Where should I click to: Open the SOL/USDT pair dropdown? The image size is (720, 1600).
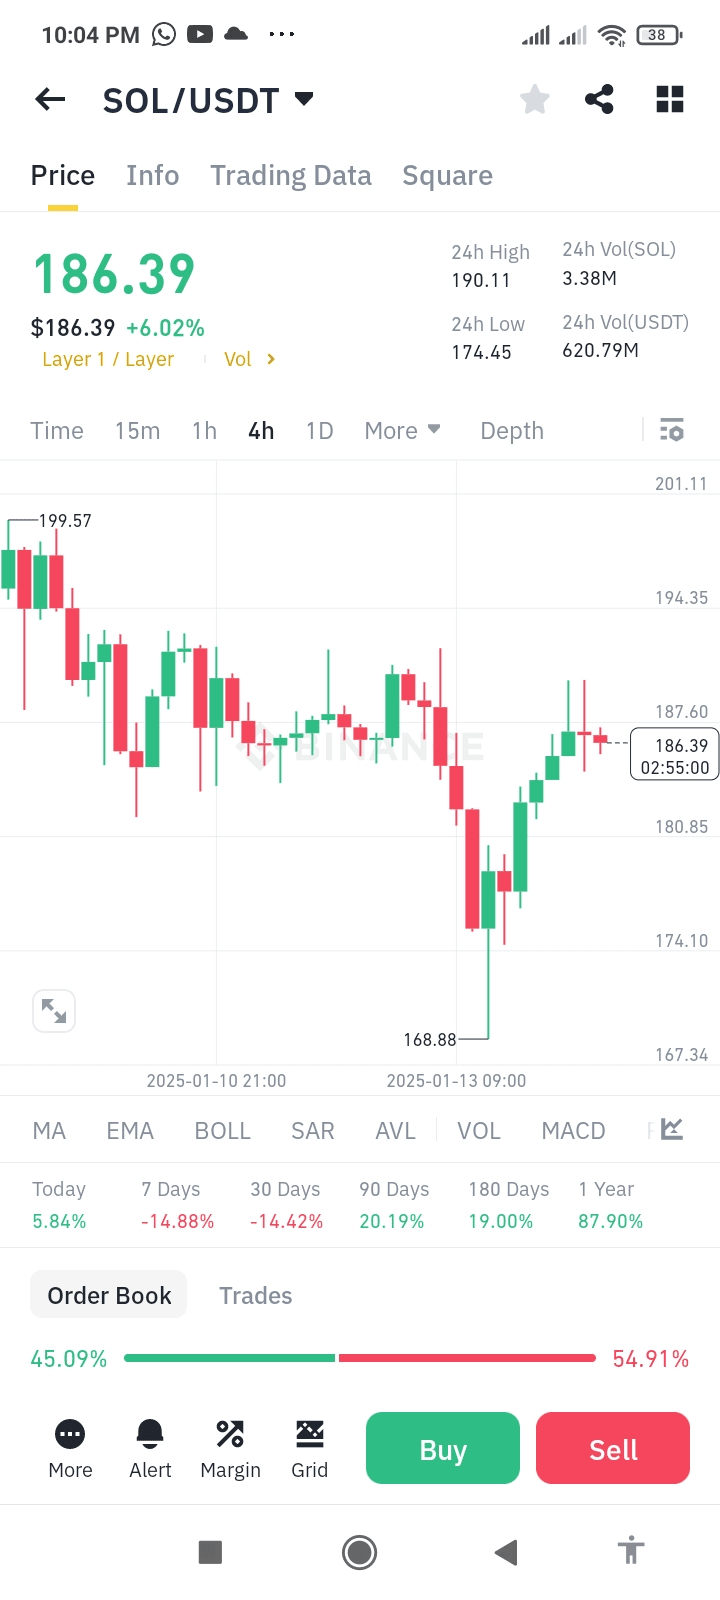pyautogui.click(x=304, y=99)
